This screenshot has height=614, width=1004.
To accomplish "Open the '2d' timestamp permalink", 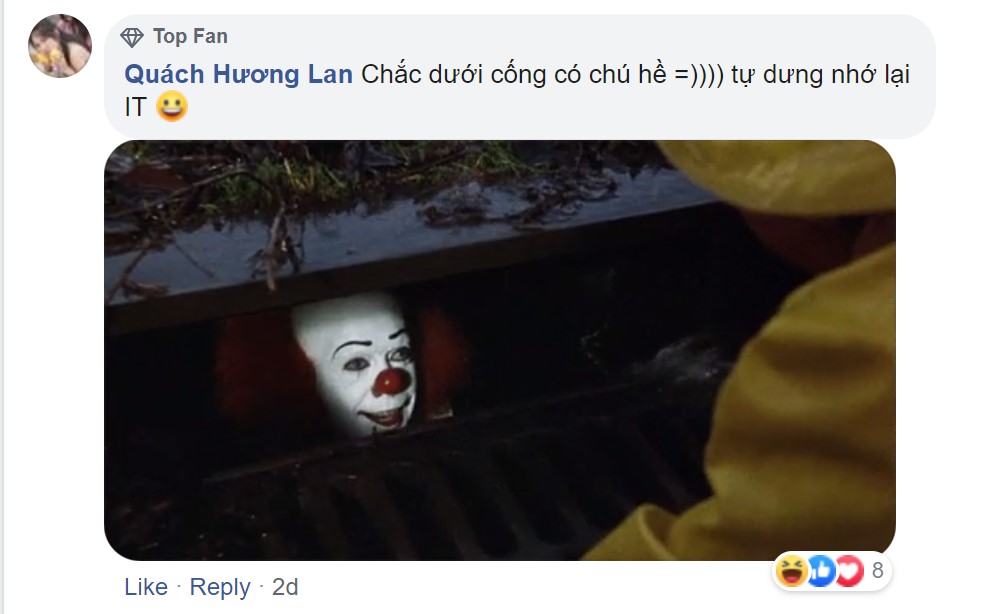I will (x=285, y=586).
